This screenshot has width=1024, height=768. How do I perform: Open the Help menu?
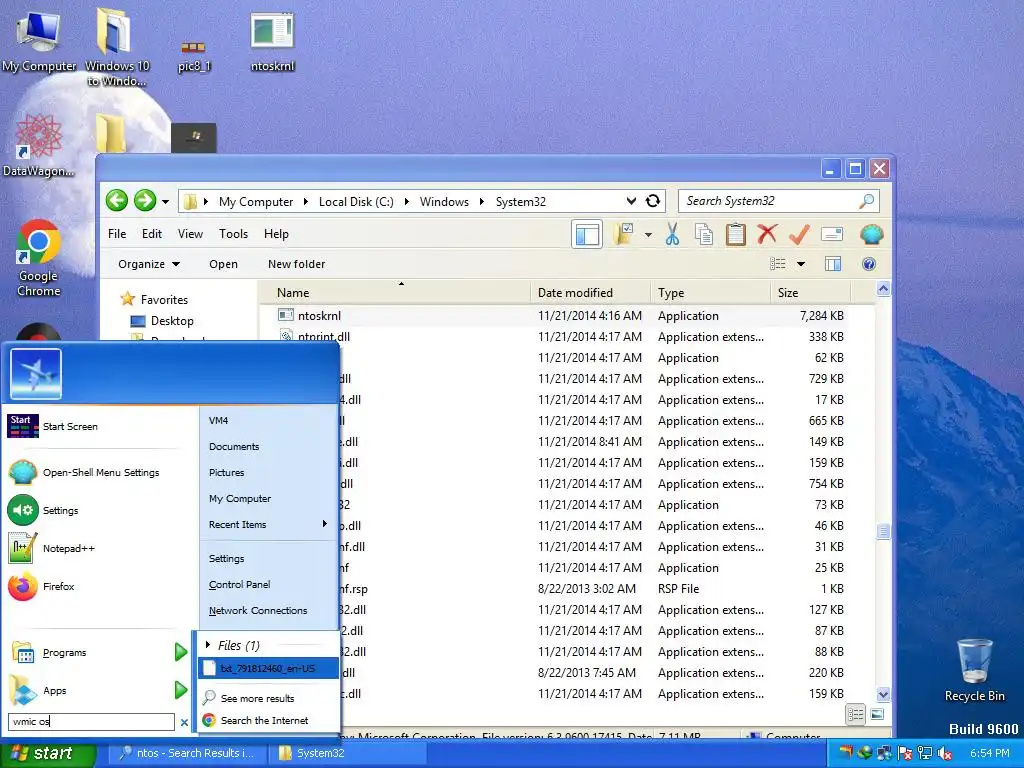tap(276, 234)
